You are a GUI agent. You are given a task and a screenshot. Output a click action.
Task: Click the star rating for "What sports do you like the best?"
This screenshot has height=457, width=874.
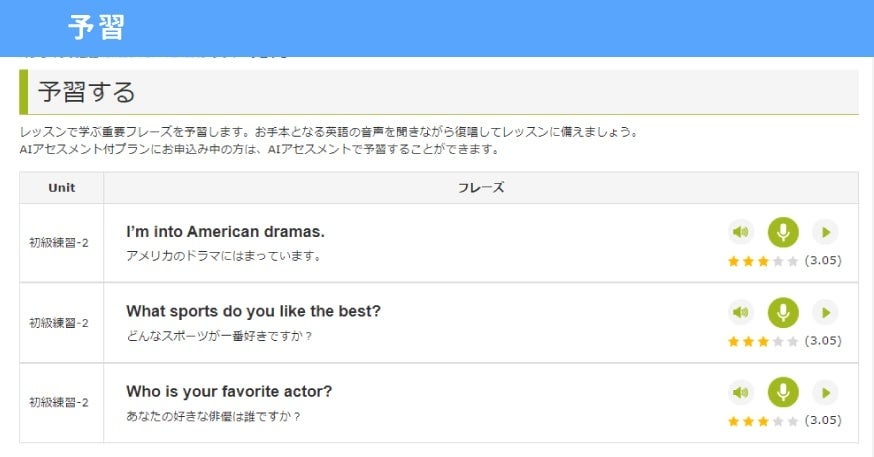click(763, 341)
